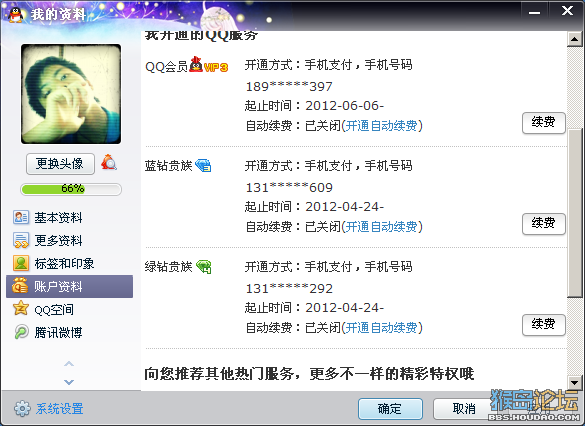The height and width of the screenshot is (426, 585).
Task: Collapse sidebar list with the up chevron
Action: 69,363
